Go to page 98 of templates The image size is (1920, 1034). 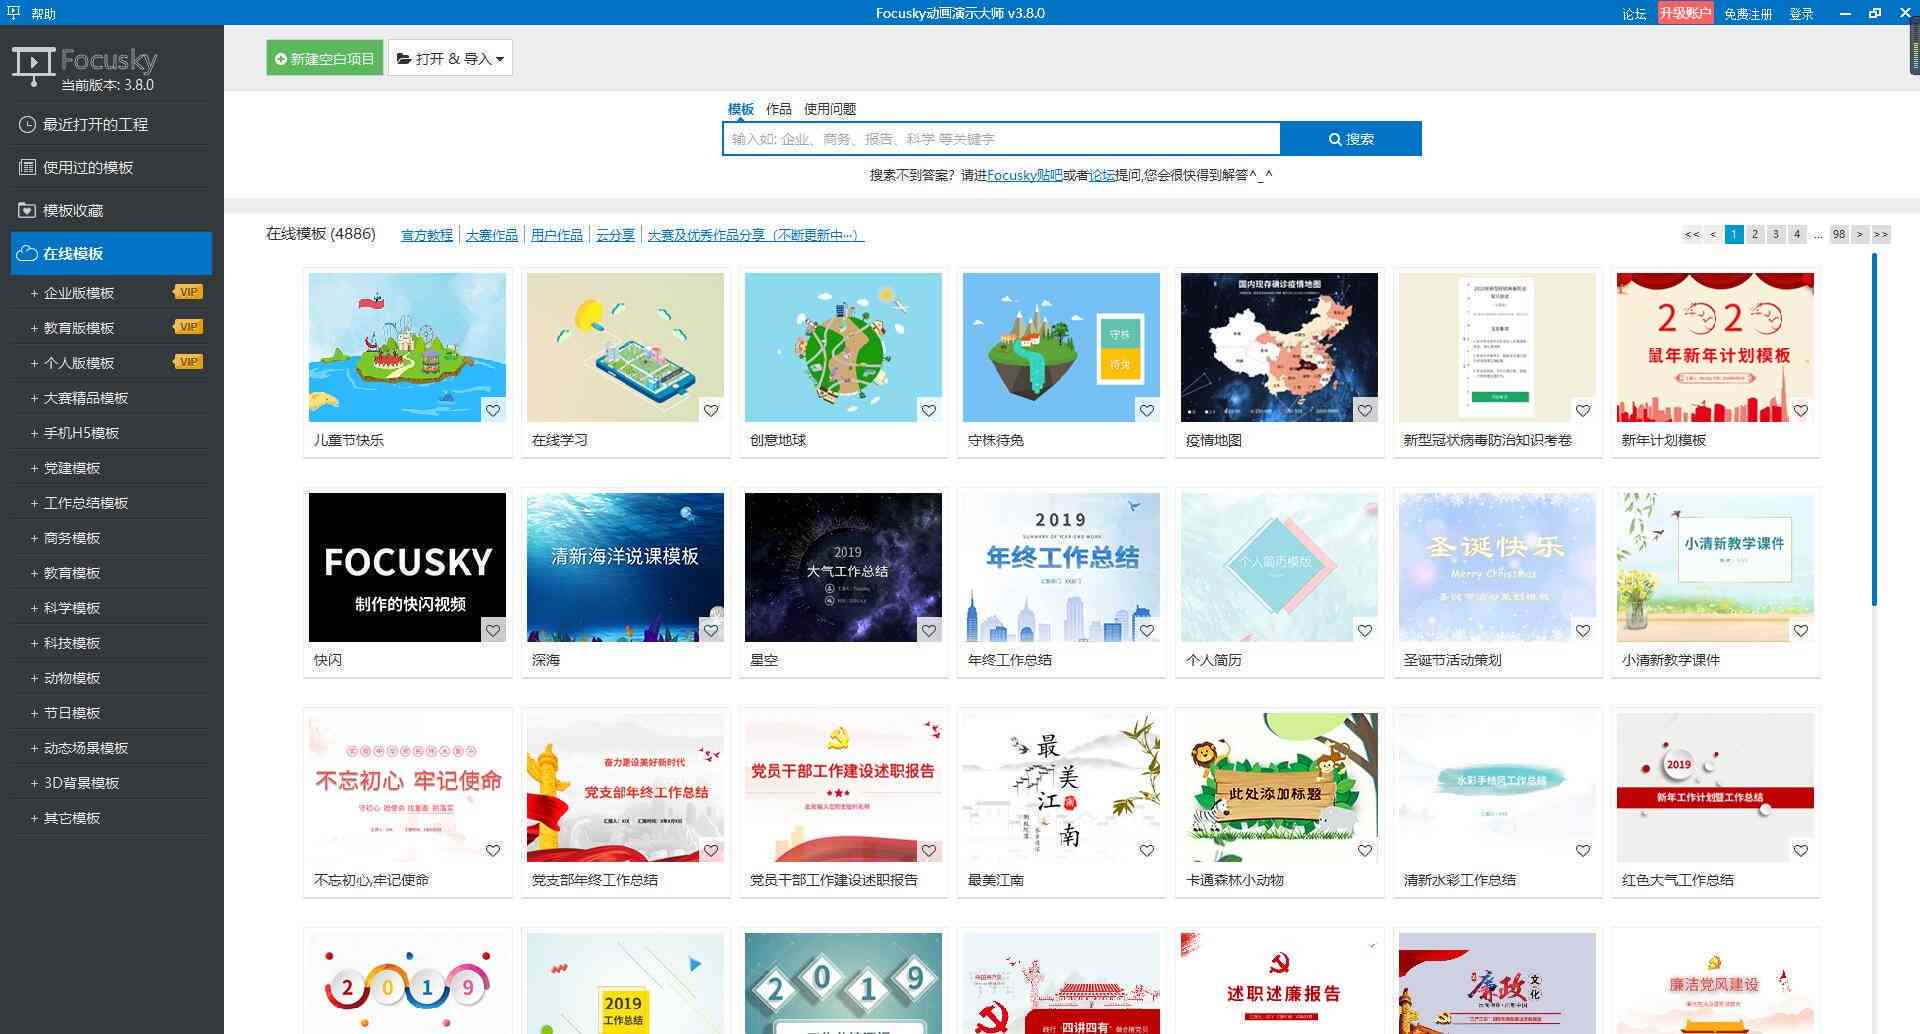[1839, 234]
